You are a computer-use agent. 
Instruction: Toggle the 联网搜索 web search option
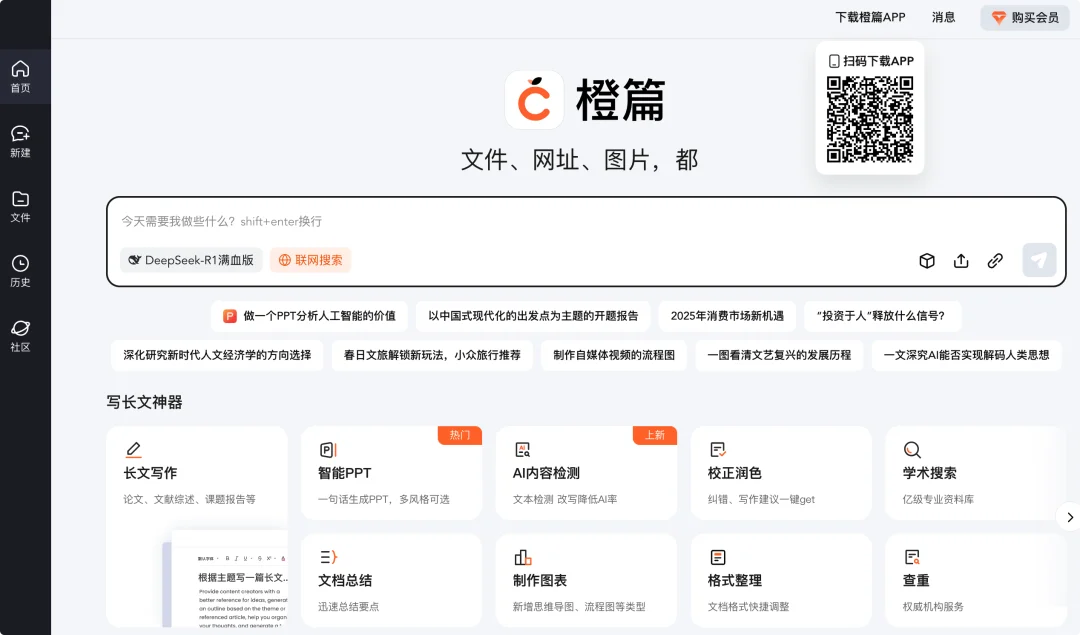pyautogui.click(x=311, y=260)
